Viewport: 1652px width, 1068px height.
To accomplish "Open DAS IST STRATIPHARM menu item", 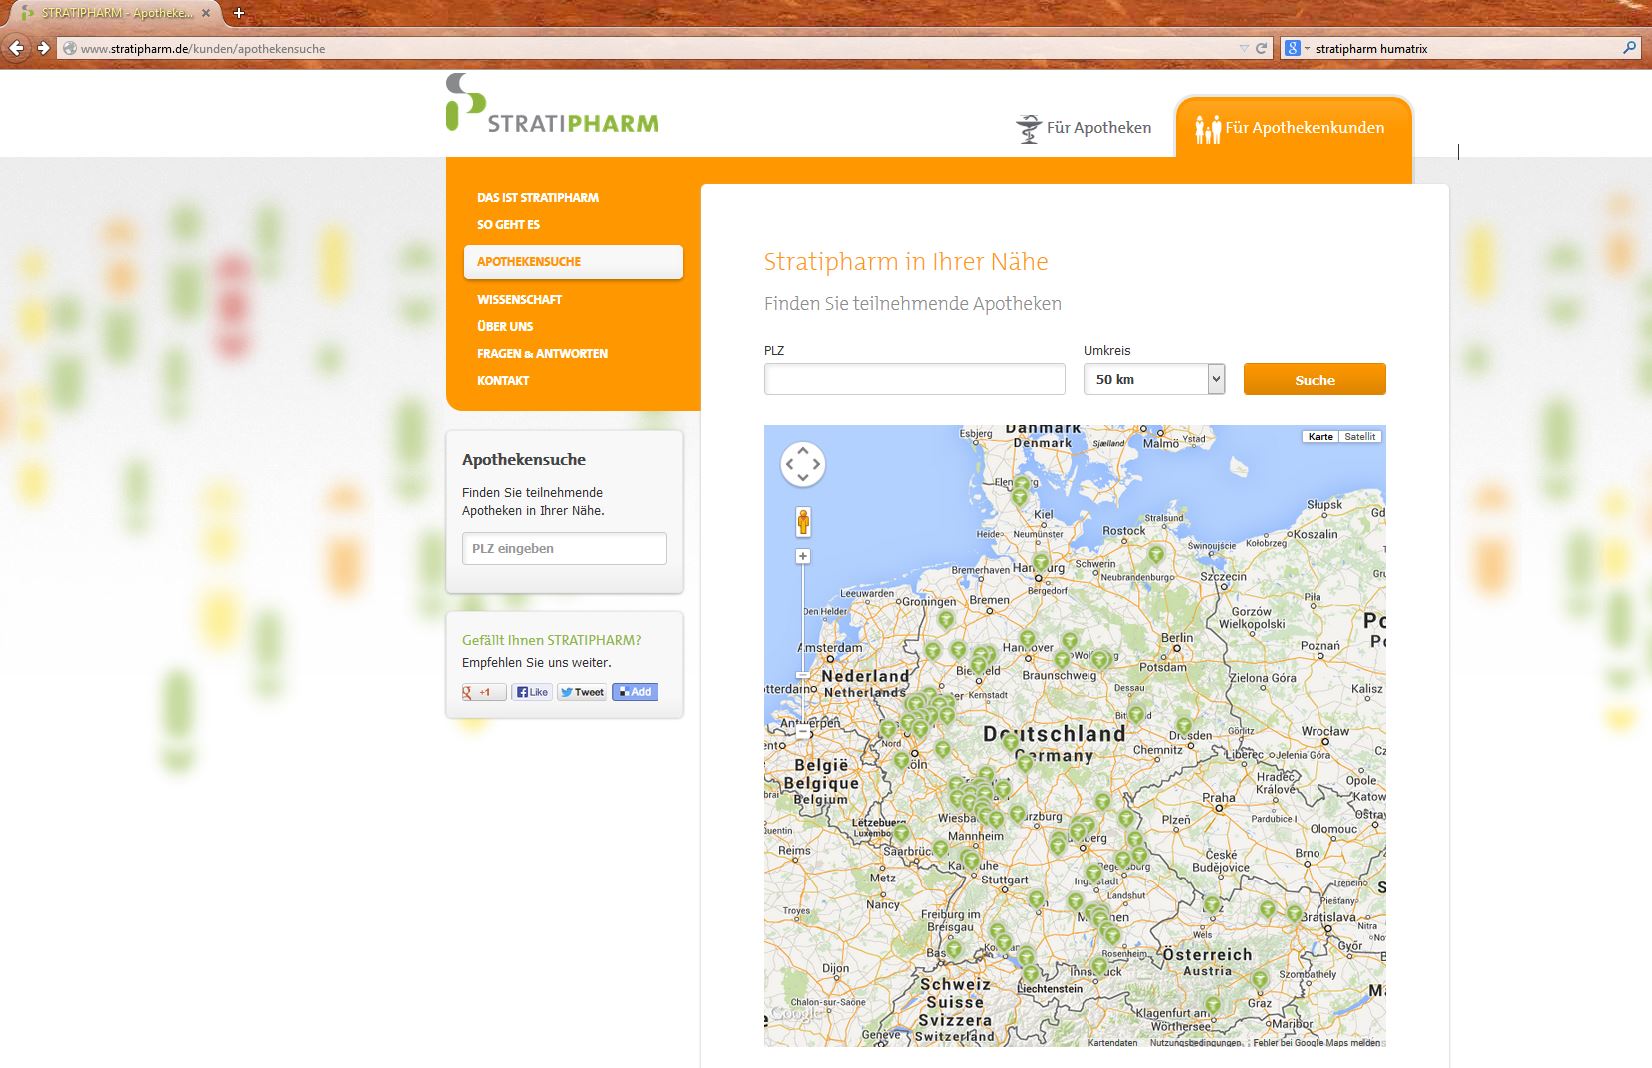I will pos(538,198).
